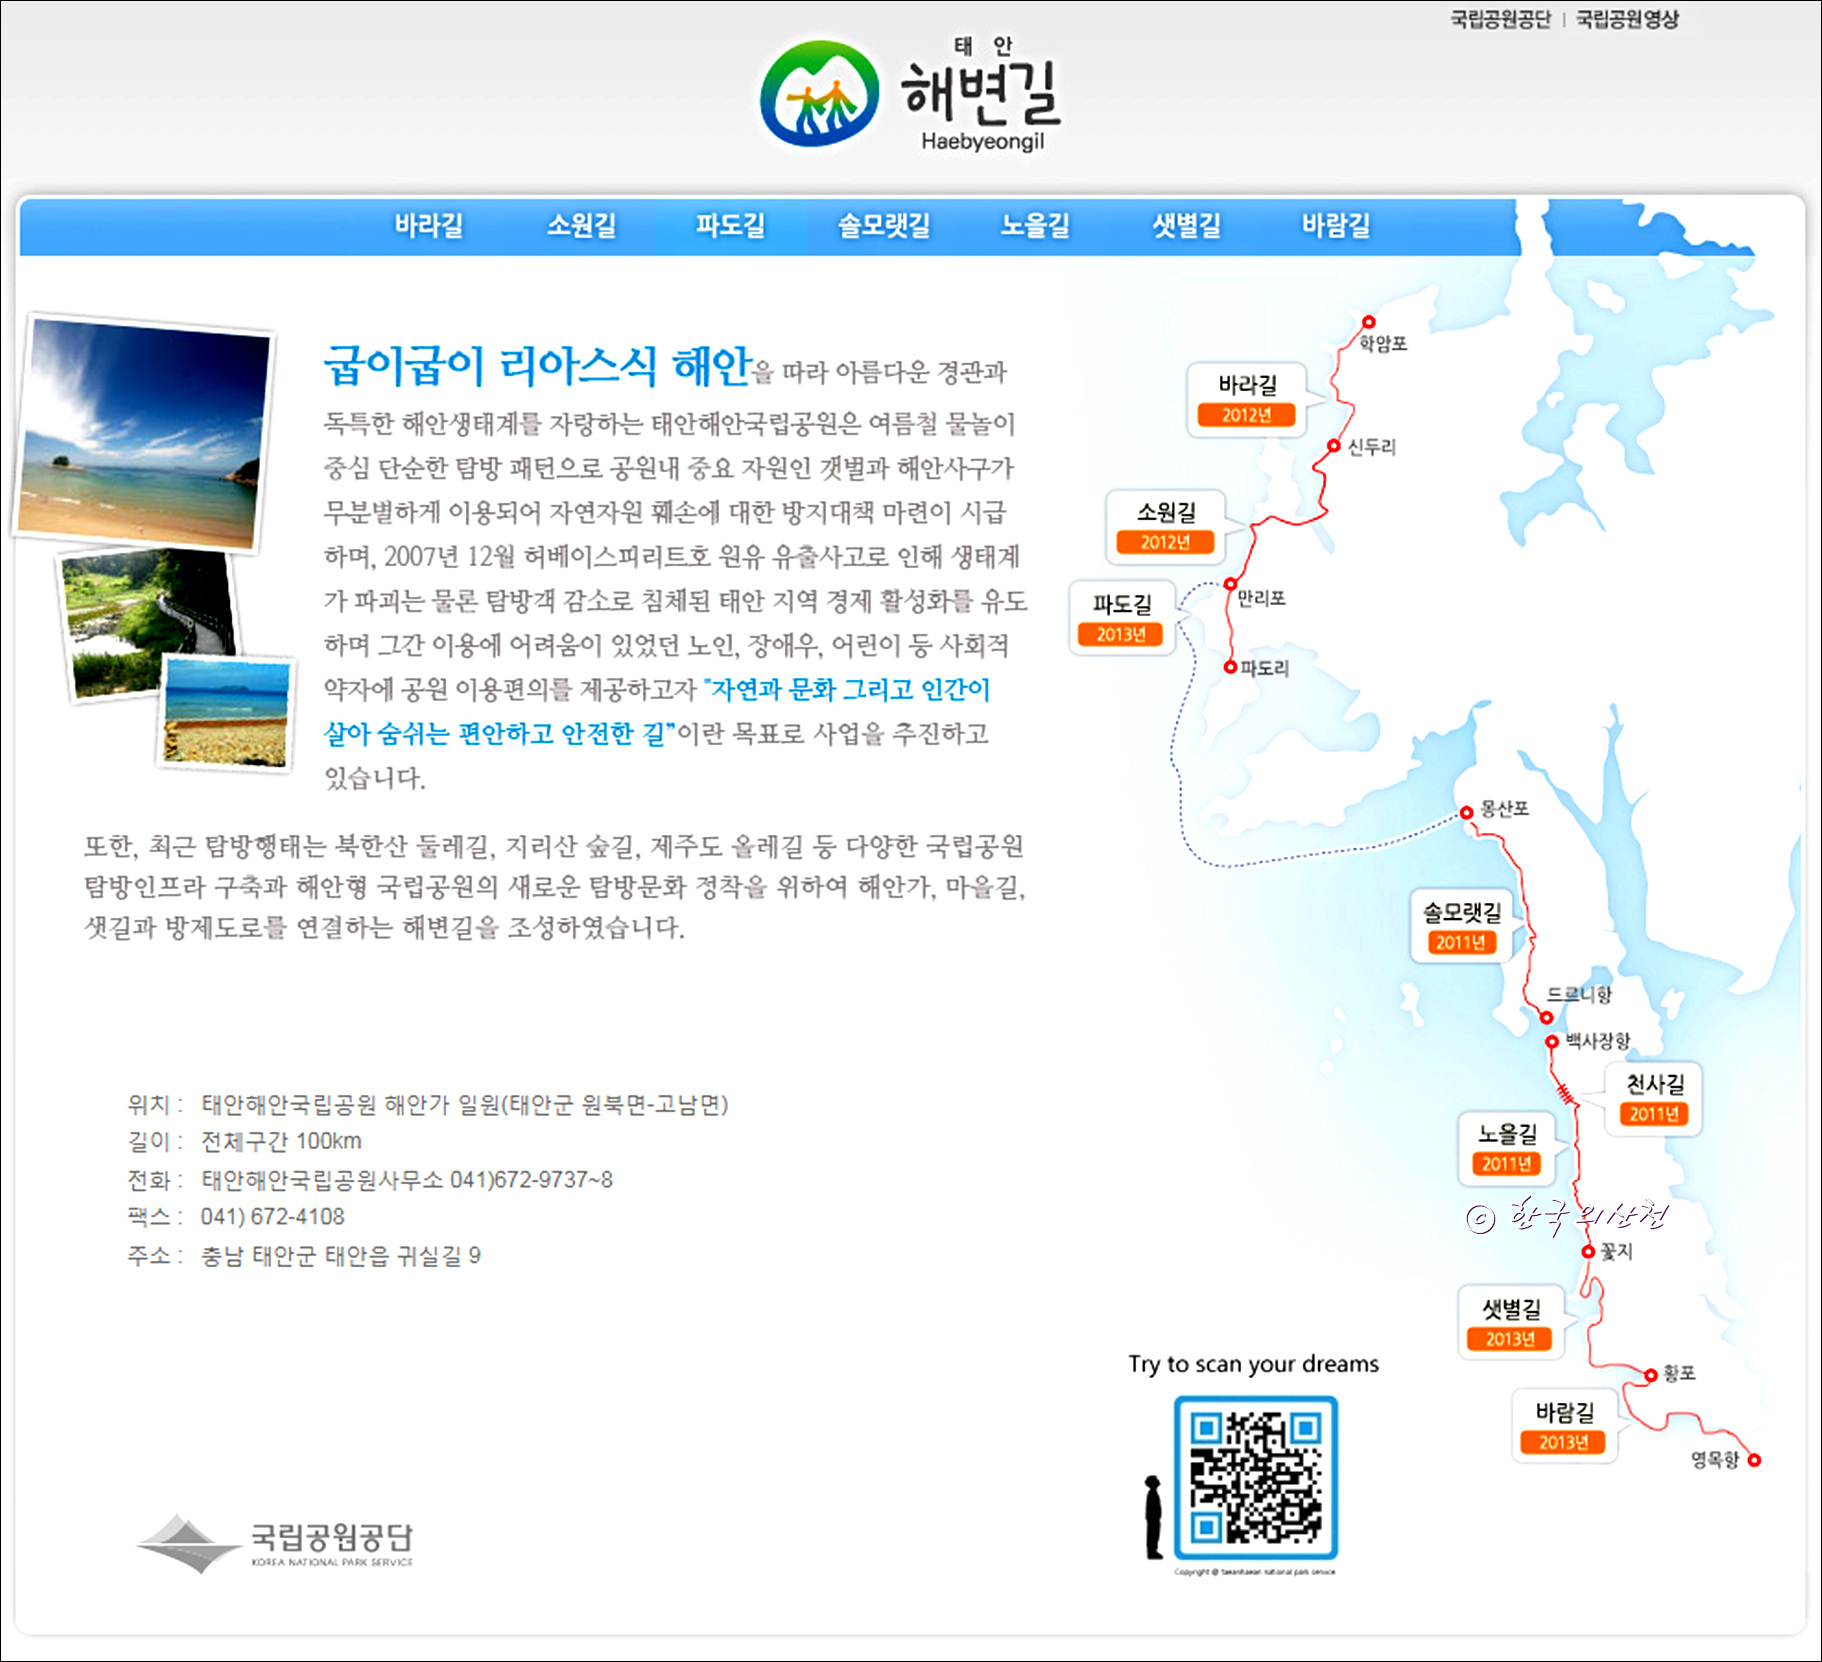Select the 바람길 2013년 map label

point(1564,1426)
